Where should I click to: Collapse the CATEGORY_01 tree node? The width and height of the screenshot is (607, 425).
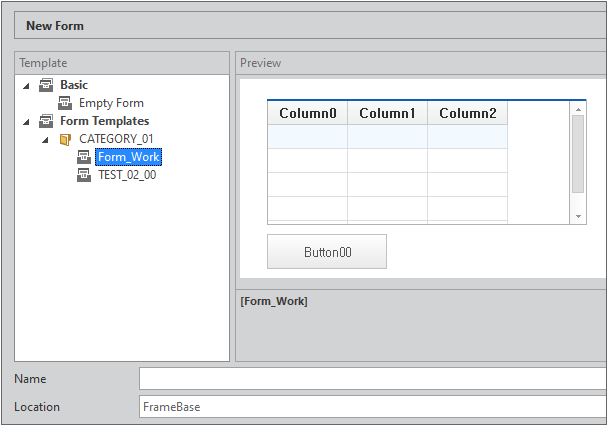45,139
